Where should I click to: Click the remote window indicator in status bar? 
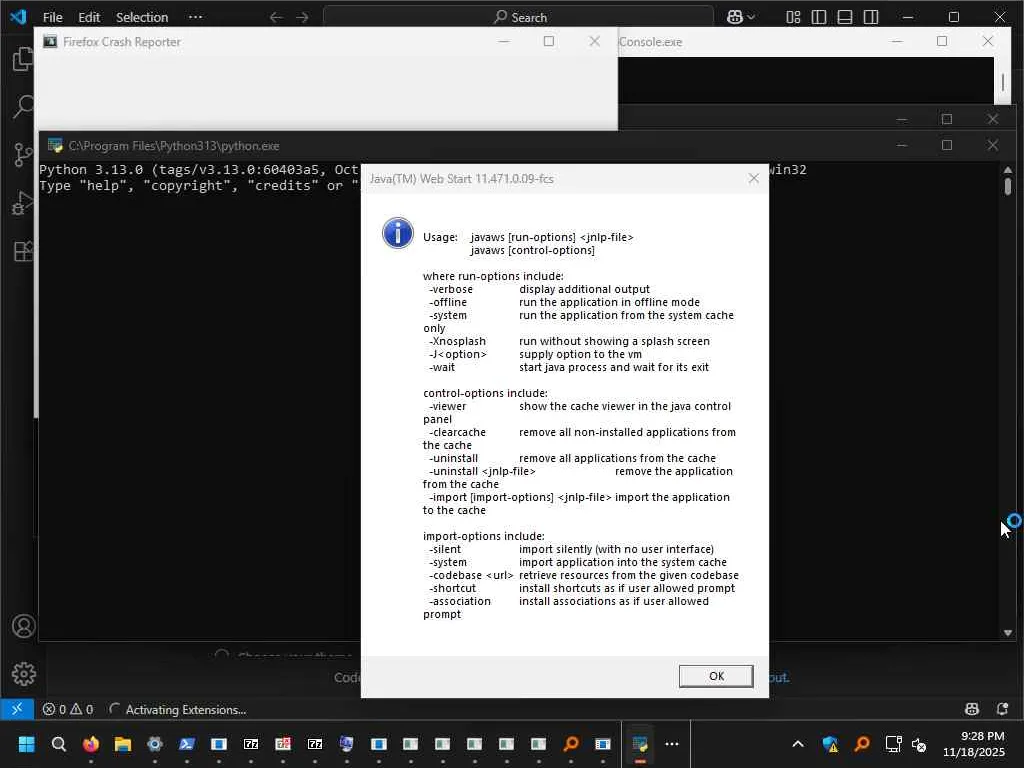click(x=17, y=709)
